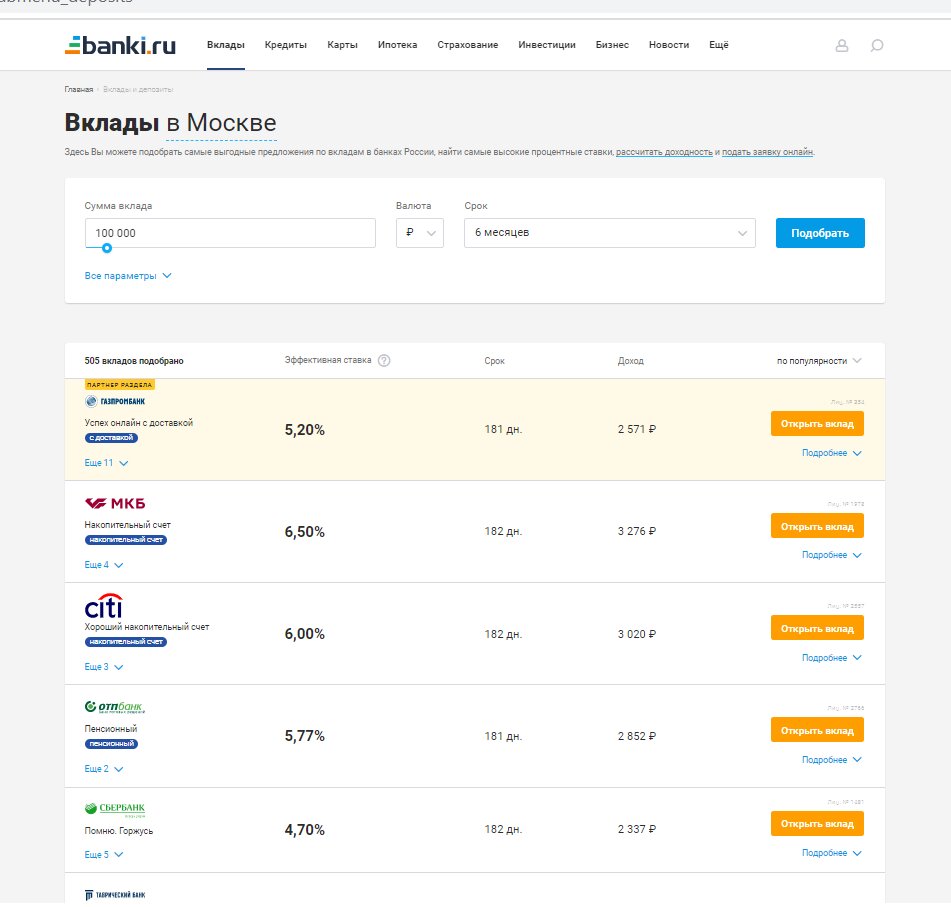Image resolution: width=951 pixels, height=907 pixels.
Task: Click Открыть вклад for Сбербанк
Action: point(817,823)
